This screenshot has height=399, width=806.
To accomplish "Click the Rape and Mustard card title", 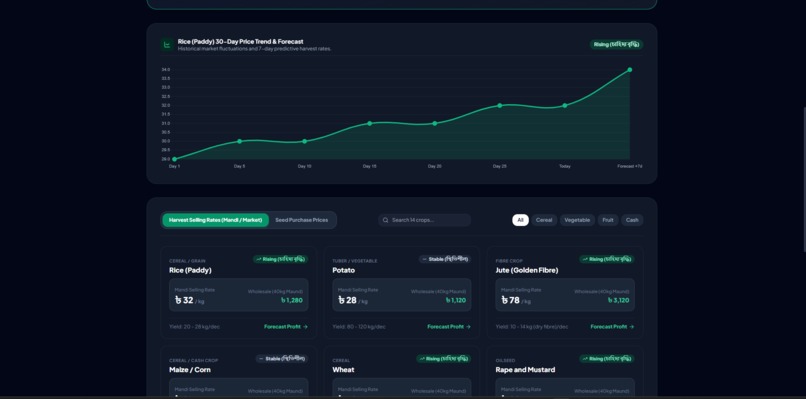I will (x=525, y=370).
